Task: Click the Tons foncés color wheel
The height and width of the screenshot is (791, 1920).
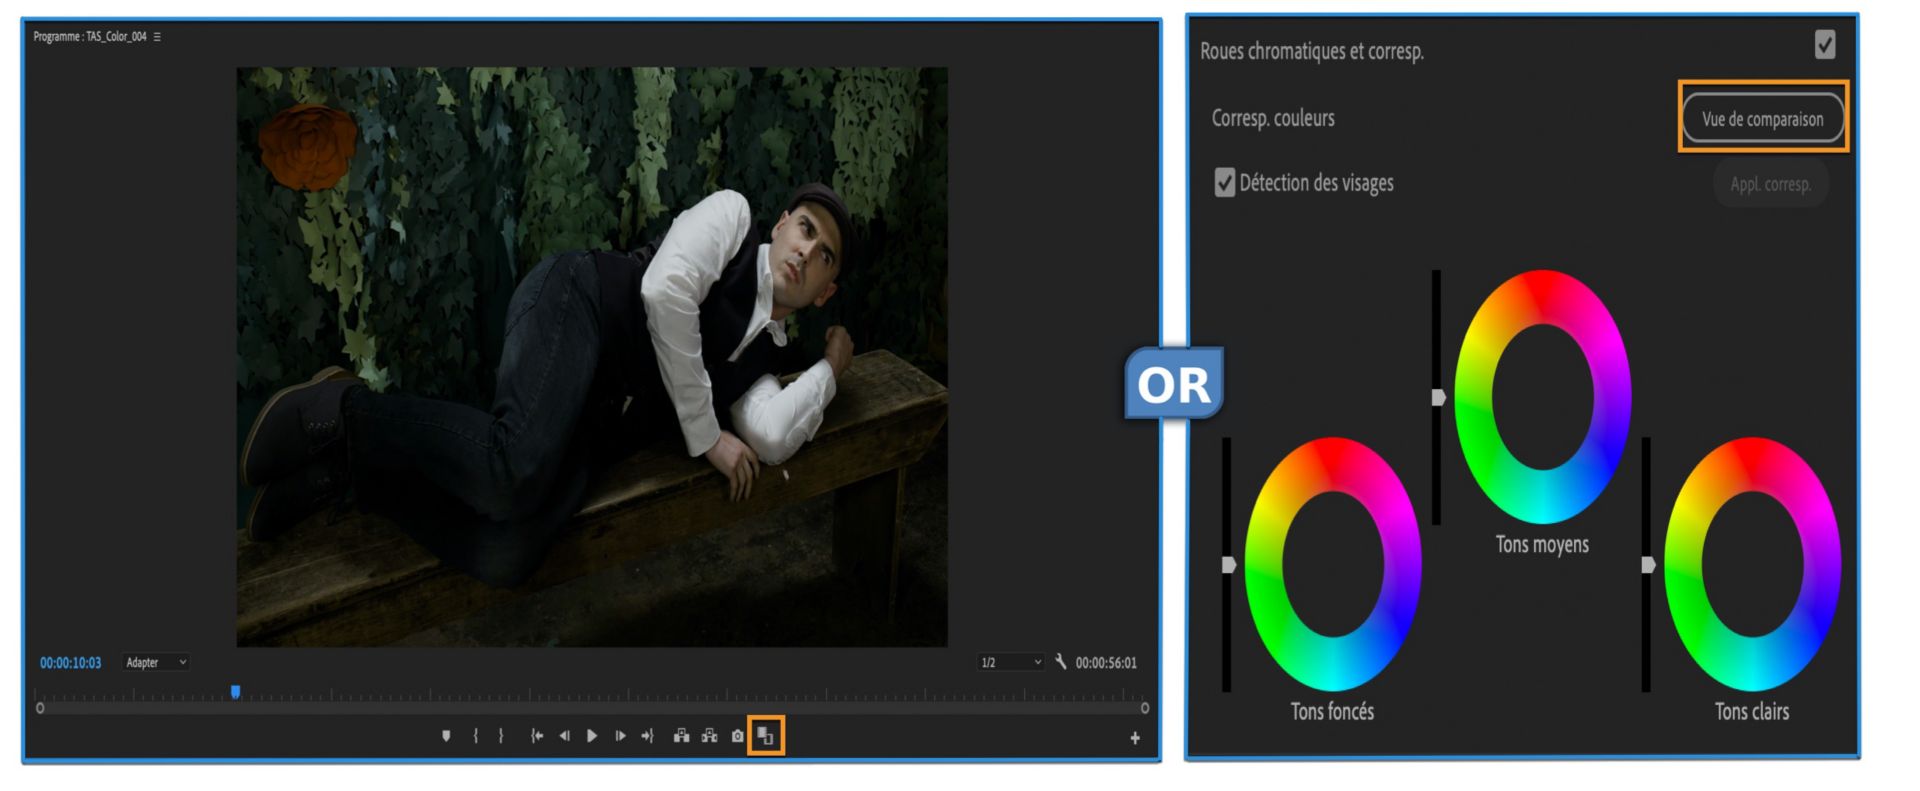Action: click(1333, 564)
